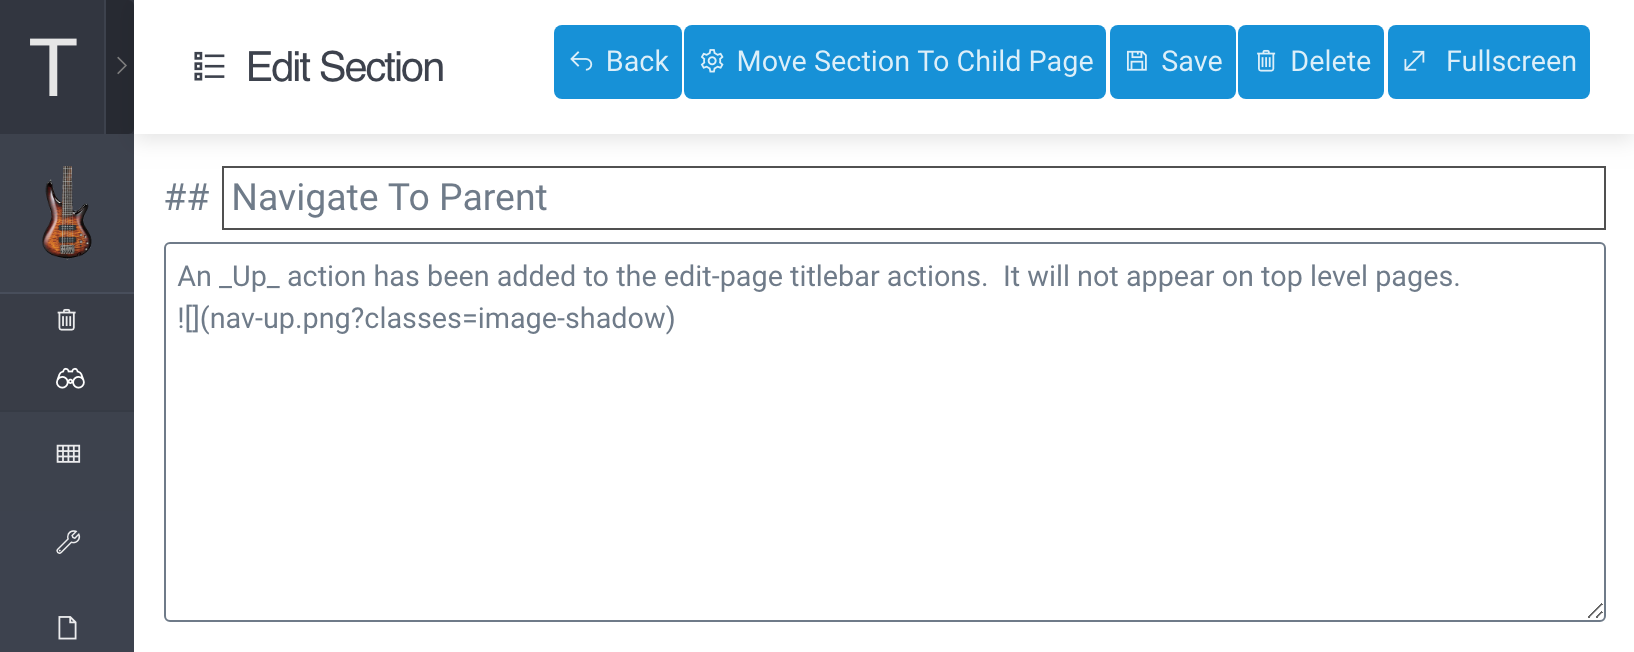Open the binoculars icon in sidebar

coord(70,379)
